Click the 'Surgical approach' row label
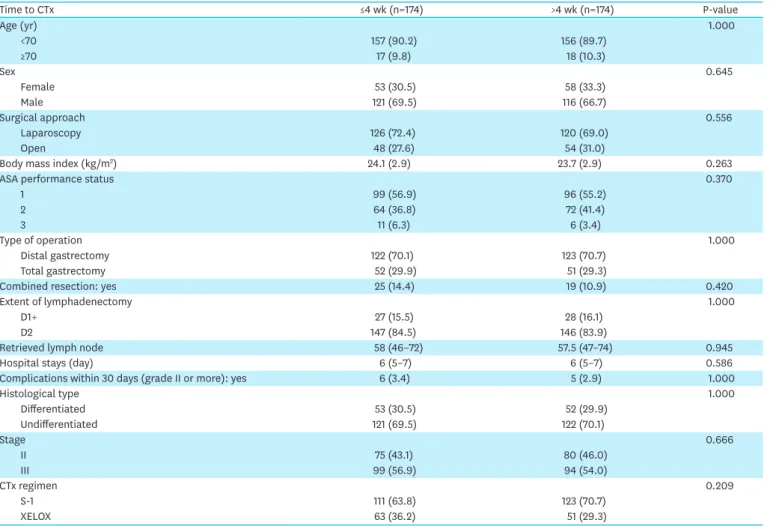Screen dimensions: 773x526 [x=42, y=117]
